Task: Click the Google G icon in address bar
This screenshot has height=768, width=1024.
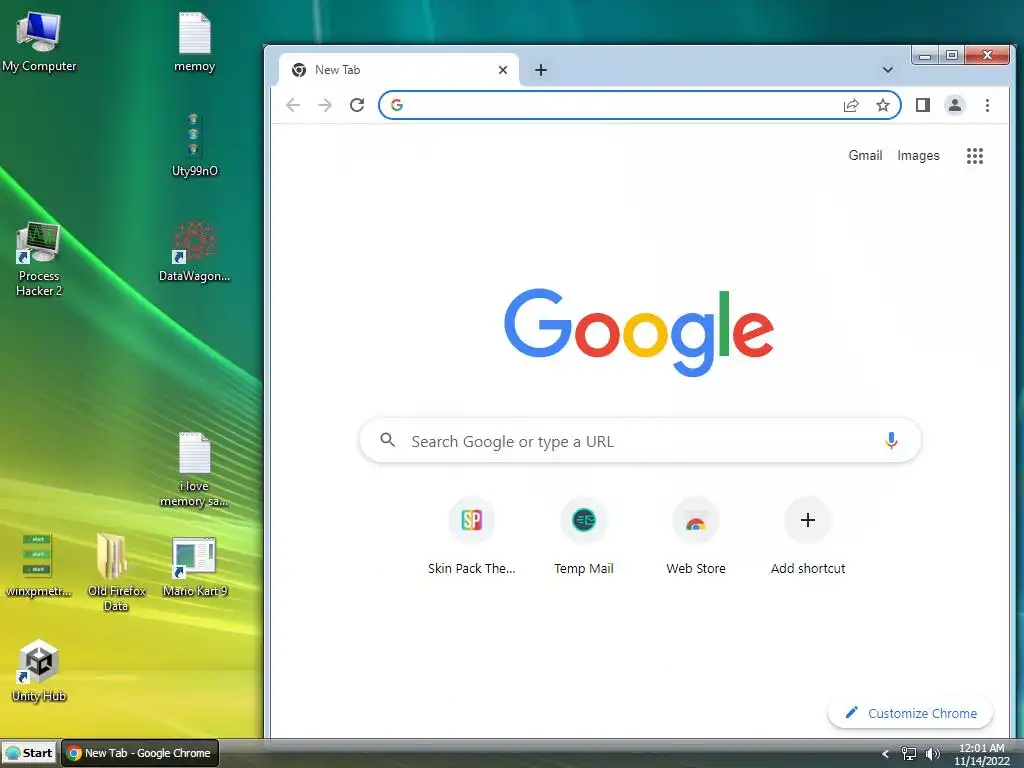Action: [397, 105]
